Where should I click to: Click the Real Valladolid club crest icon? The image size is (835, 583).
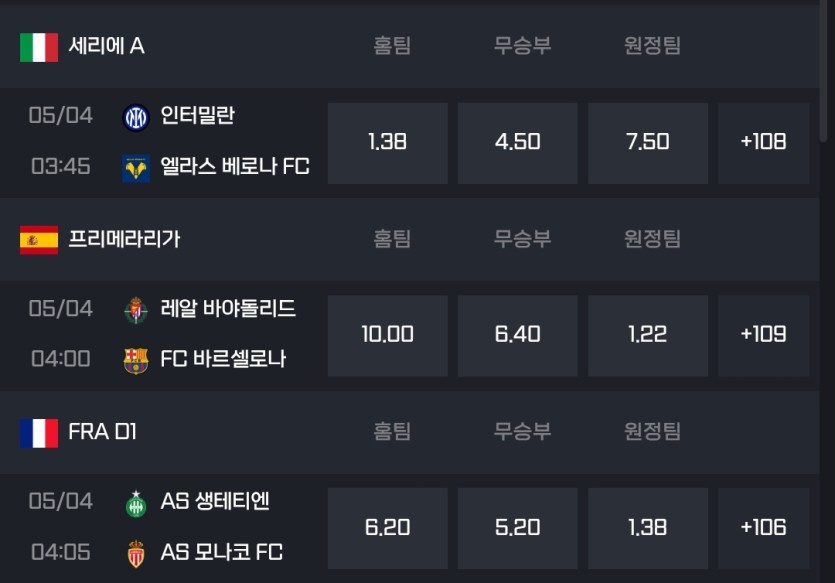click(136, 310)
